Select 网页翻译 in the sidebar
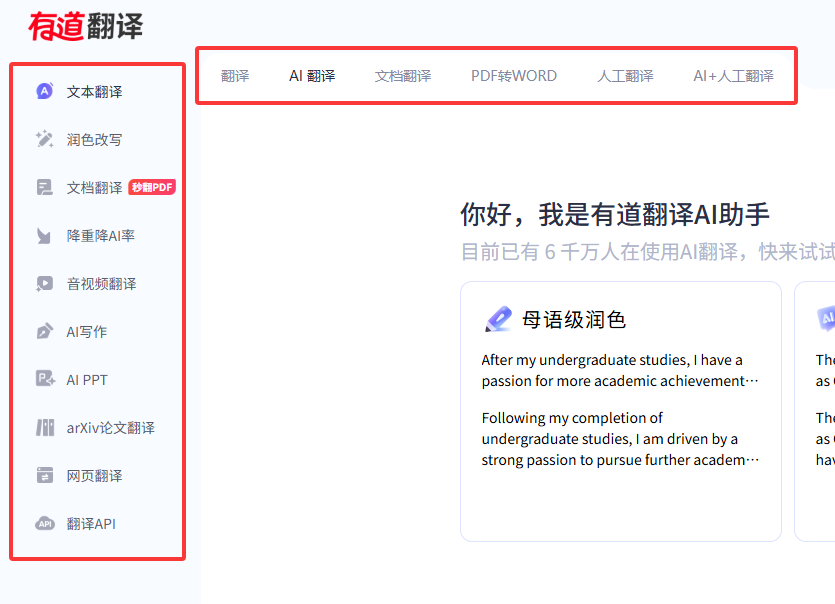Viewport: 835px width, 604px height. [94, 476]
